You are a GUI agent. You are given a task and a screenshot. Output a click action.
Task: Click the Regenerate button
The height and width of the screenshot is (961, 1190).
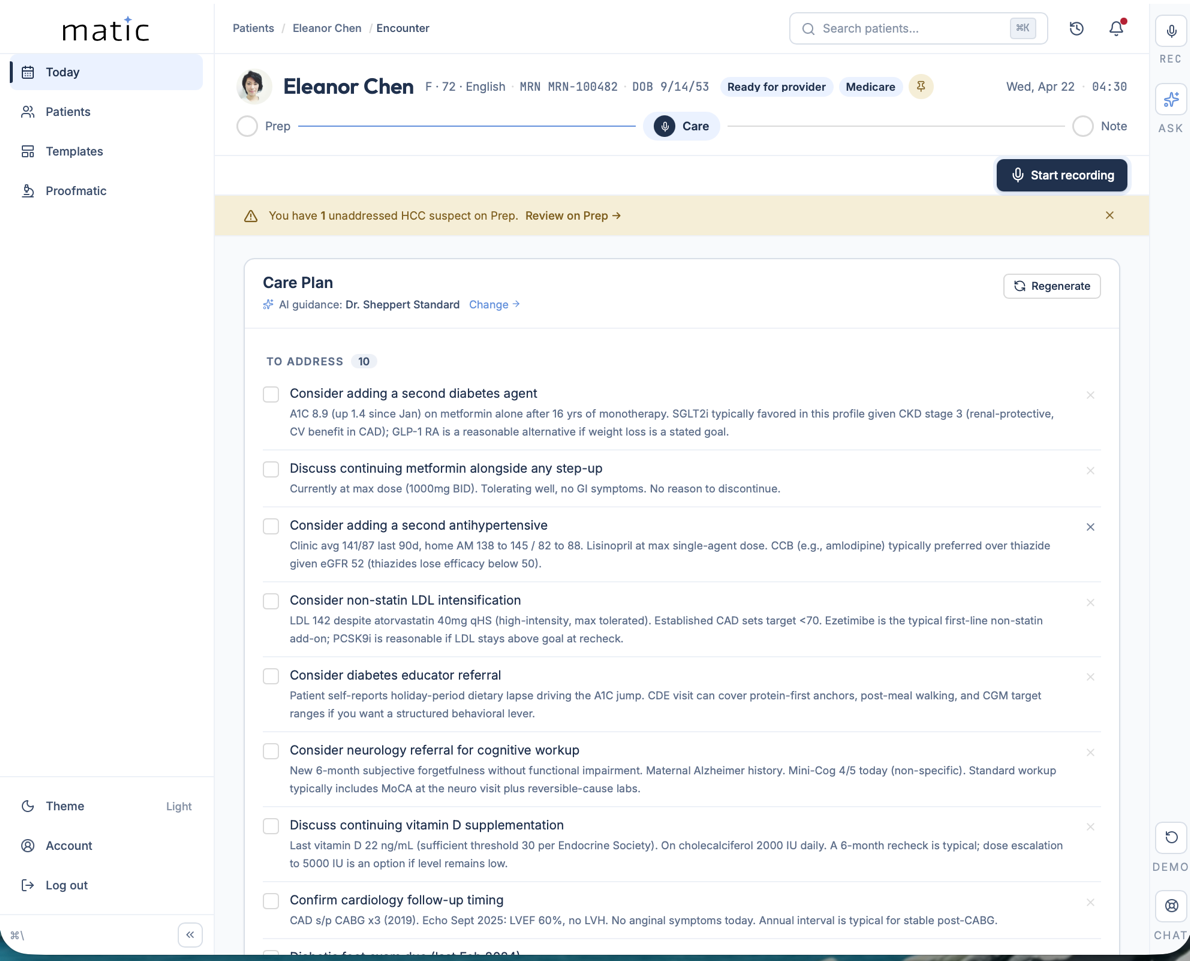[1052, 286]
